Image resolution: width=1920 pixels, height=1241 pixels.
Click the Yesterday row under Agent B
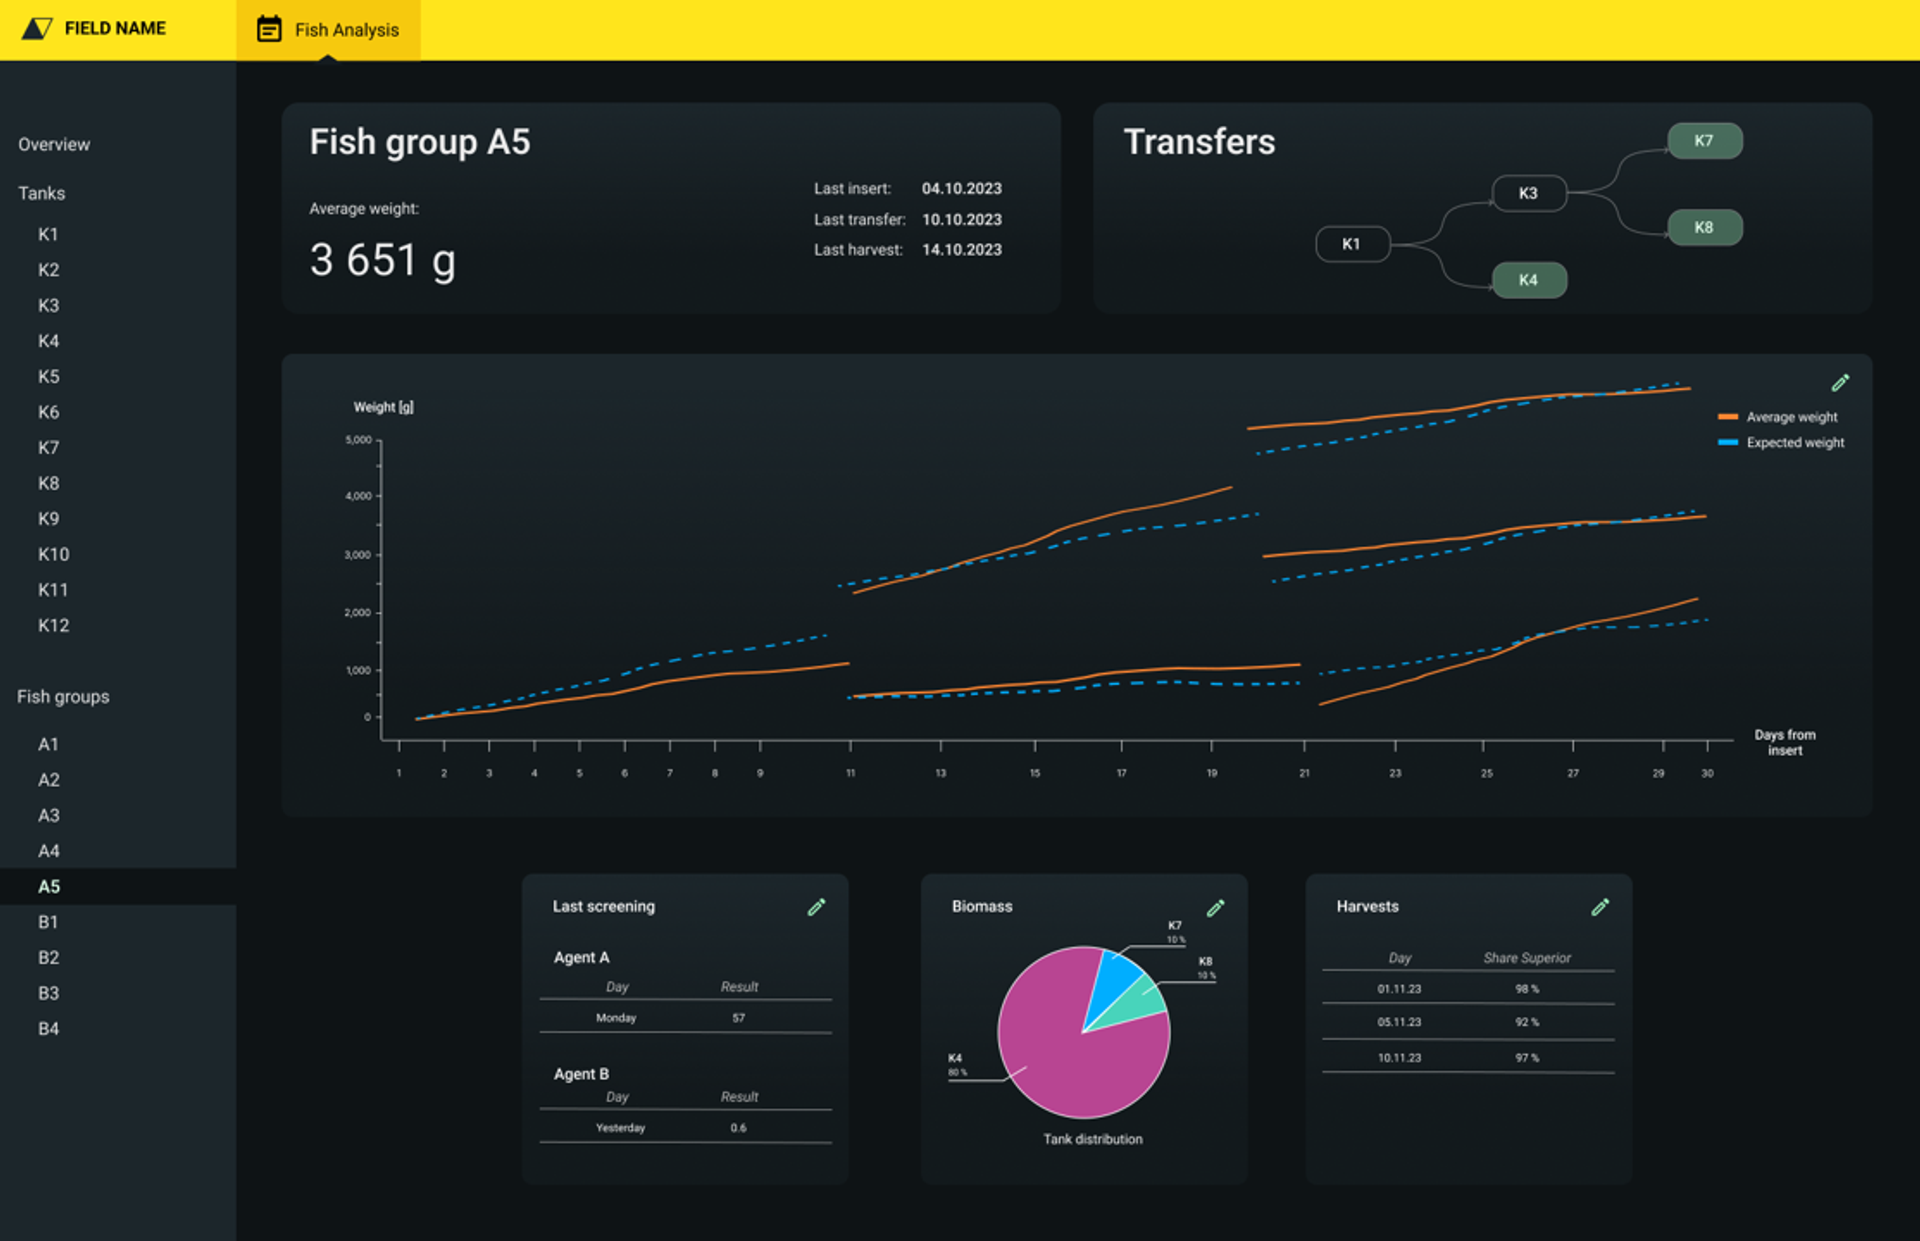(685, 1128)
